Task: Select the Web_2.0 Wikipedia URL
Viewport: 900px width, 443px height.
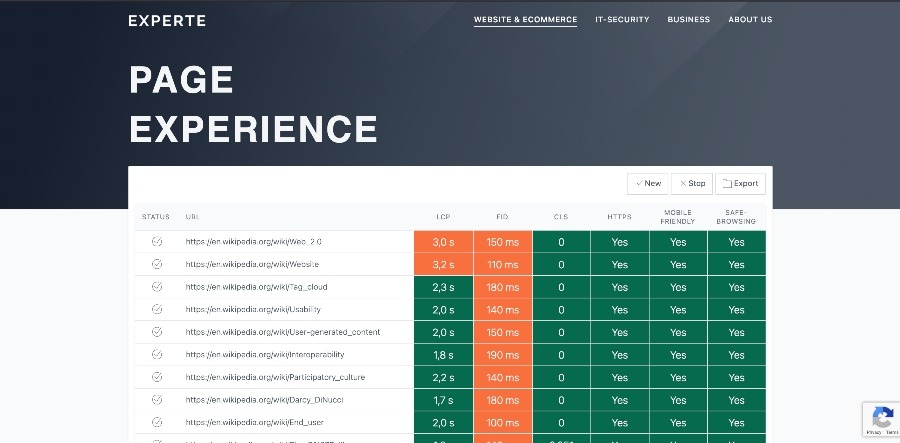Action: [253, 242]
